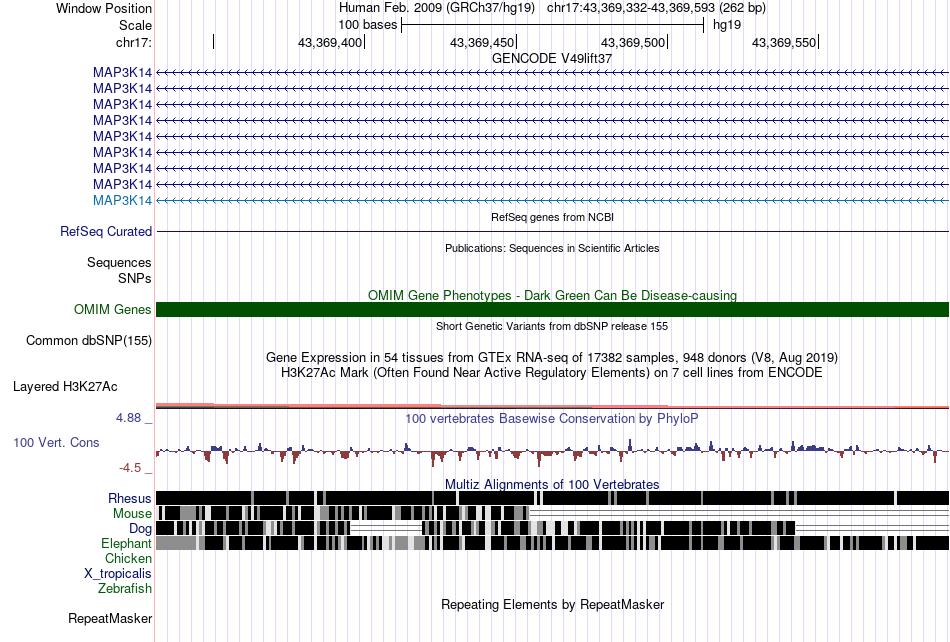Click the Dog alignment label

pos(141,529)
